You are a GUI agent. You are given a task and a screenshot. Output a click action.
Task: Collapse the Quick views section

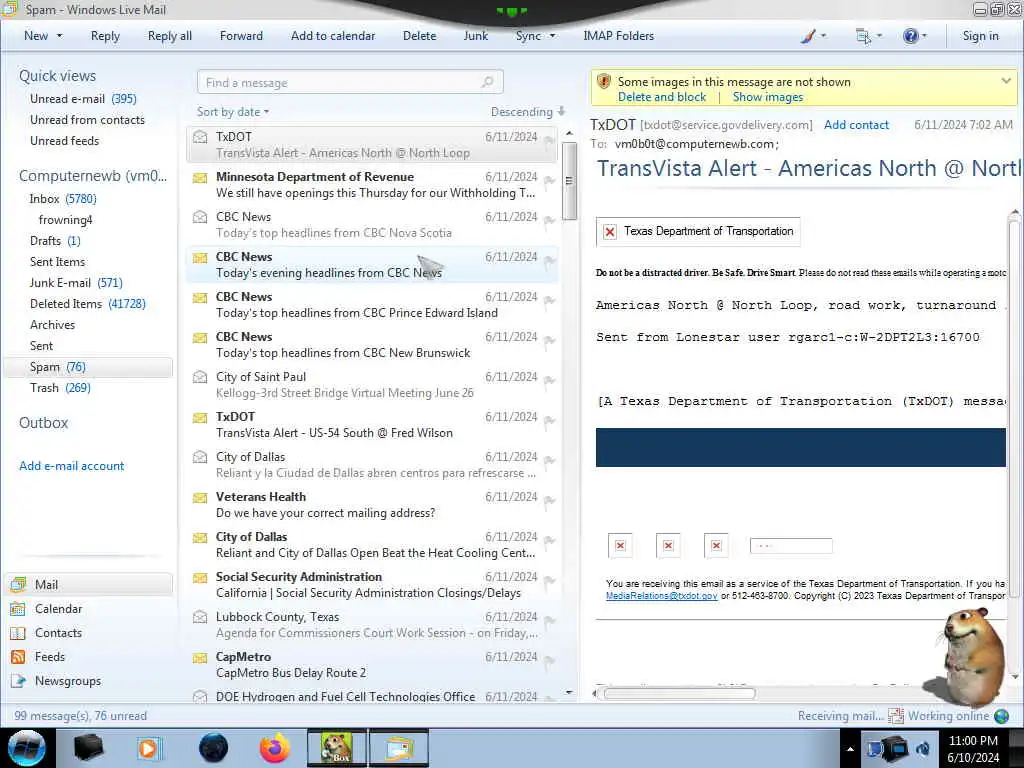(57, 76)
